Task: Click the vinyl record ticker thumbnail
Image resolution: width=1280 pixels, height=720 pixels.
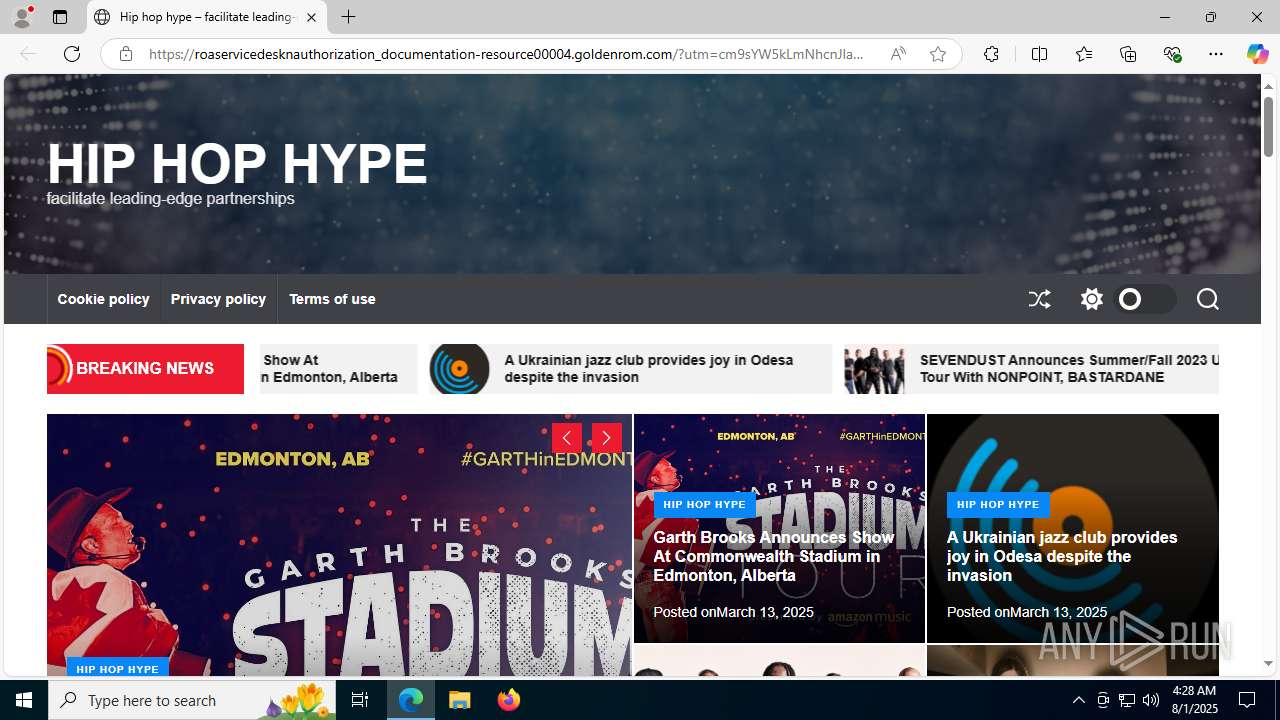Action: tap(460, 368)
